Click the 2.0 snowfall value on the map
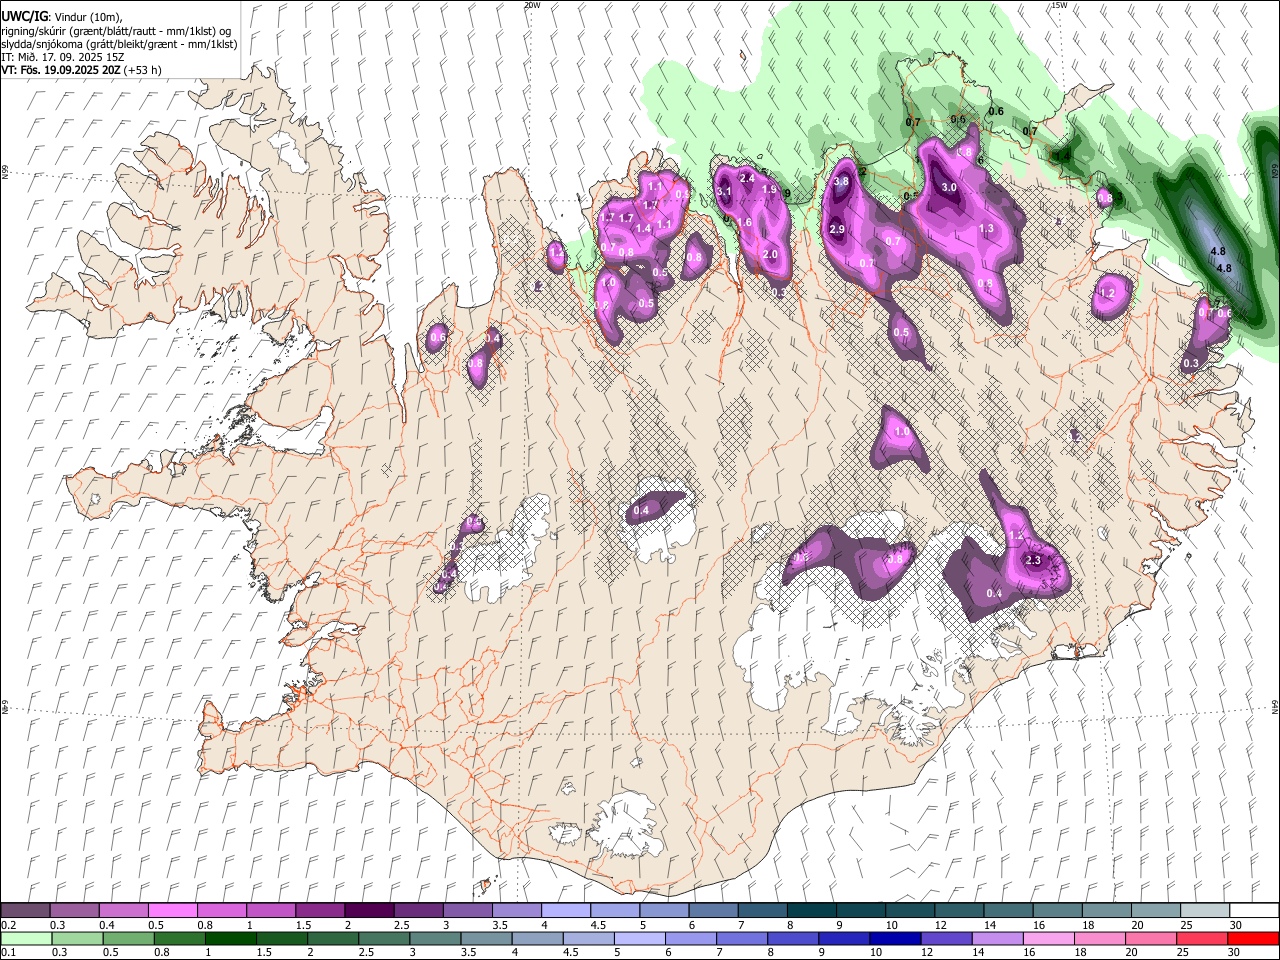This screenshot has height=960, width=1280. (x=770, y=254)
